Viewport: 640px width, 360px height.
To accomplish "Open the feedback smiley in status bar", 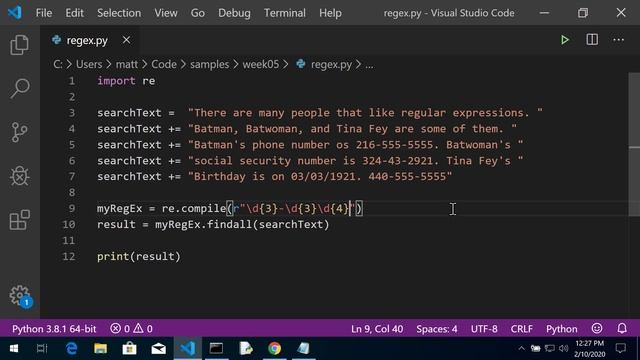I will pyautogui.click(x=597, y=328).
